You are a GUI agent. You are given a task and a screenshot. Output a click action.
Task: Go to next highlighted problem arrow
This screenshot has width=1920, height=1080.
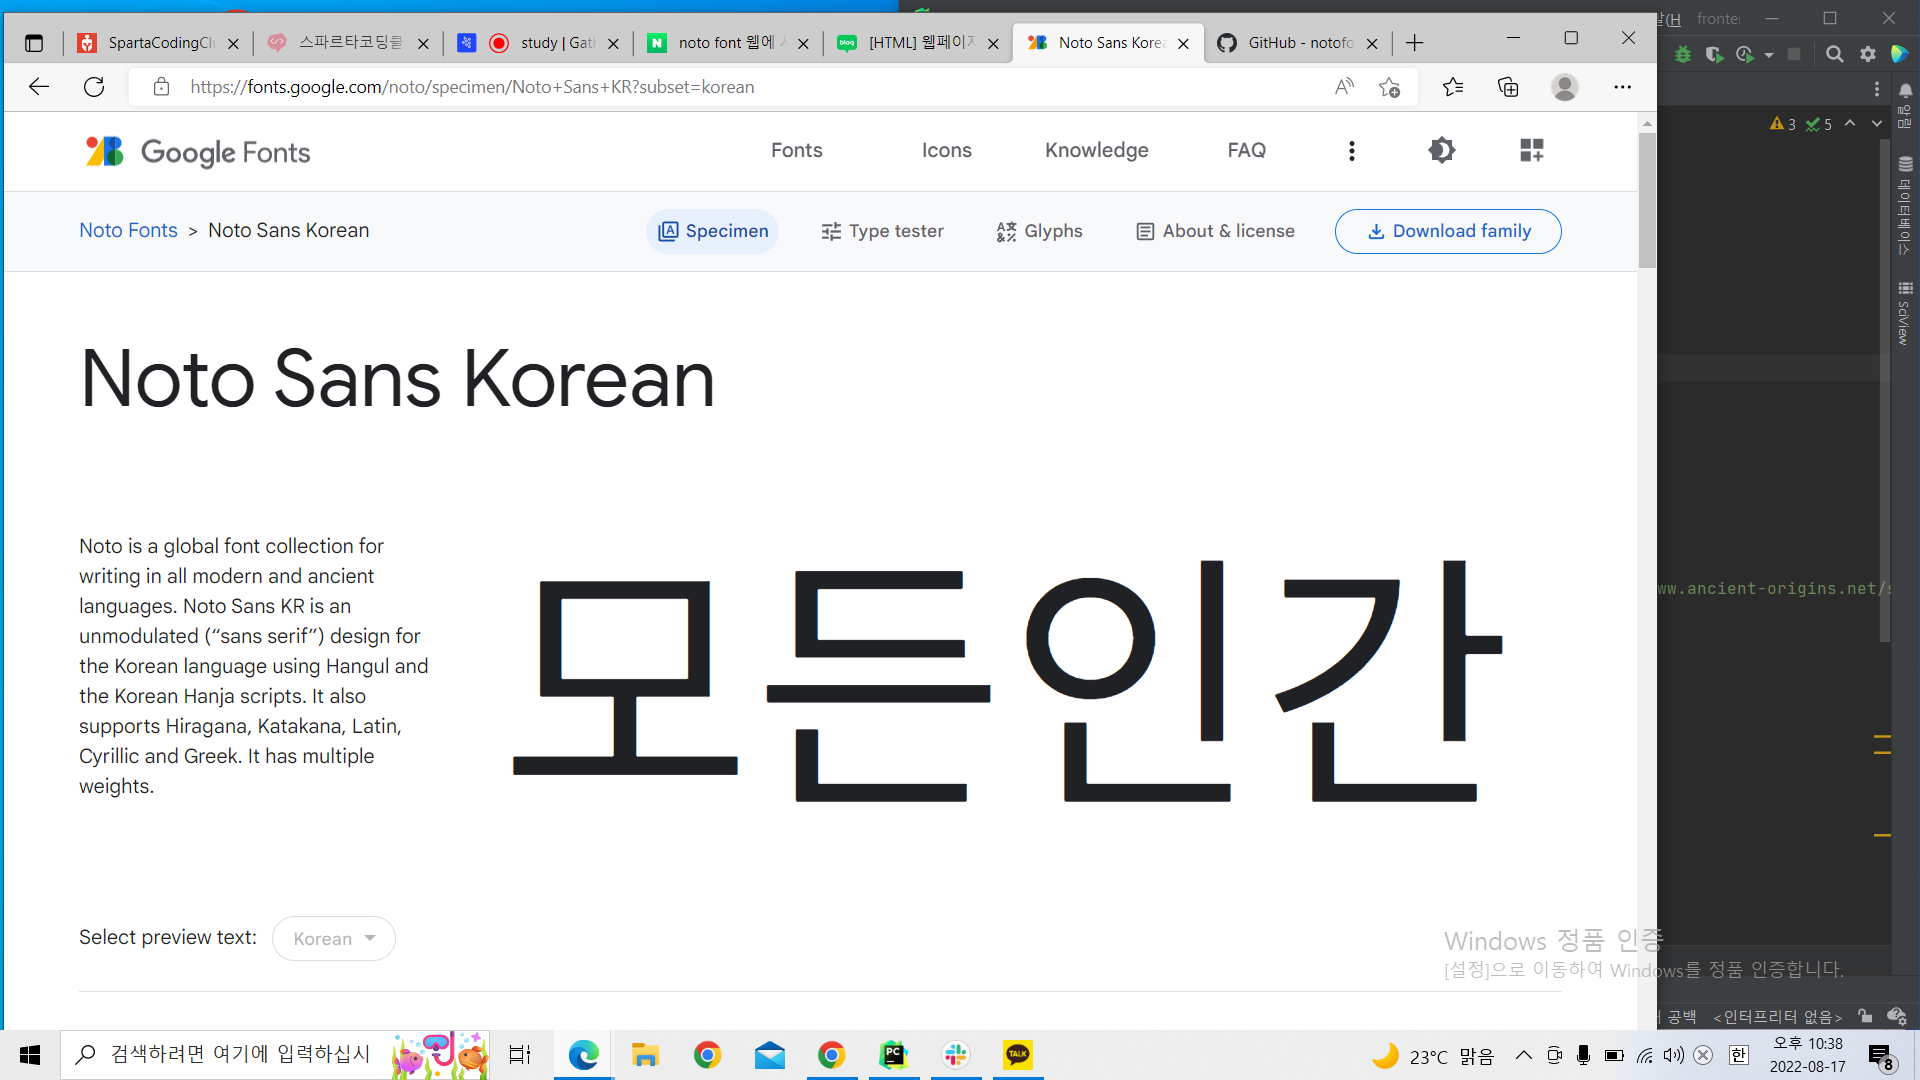[x=1877, y=123]
